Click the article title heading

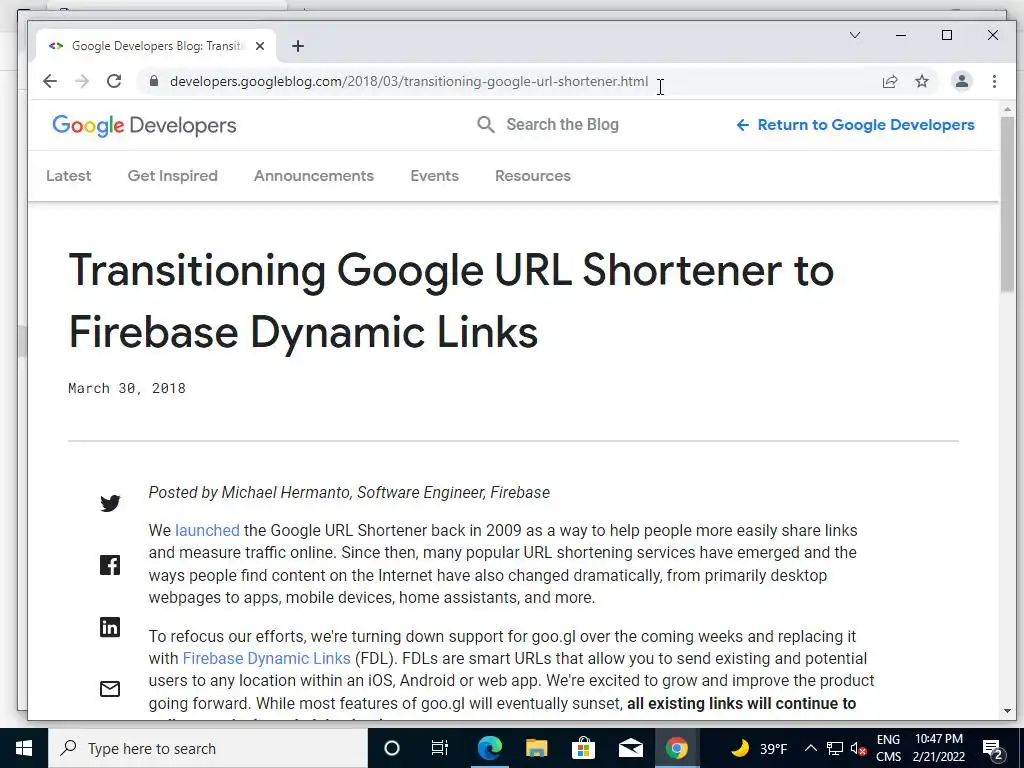[451, 301]
